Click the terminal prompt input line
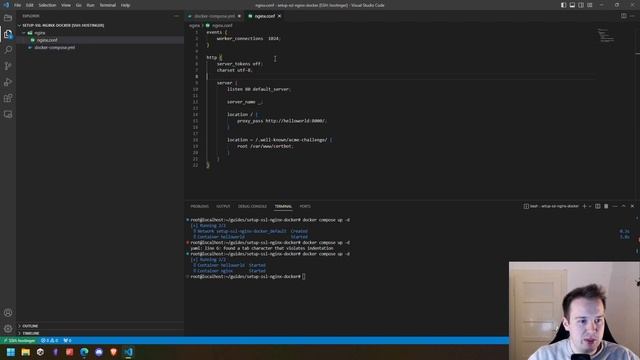This screenshot has width=640, height=360. [248, 277]
